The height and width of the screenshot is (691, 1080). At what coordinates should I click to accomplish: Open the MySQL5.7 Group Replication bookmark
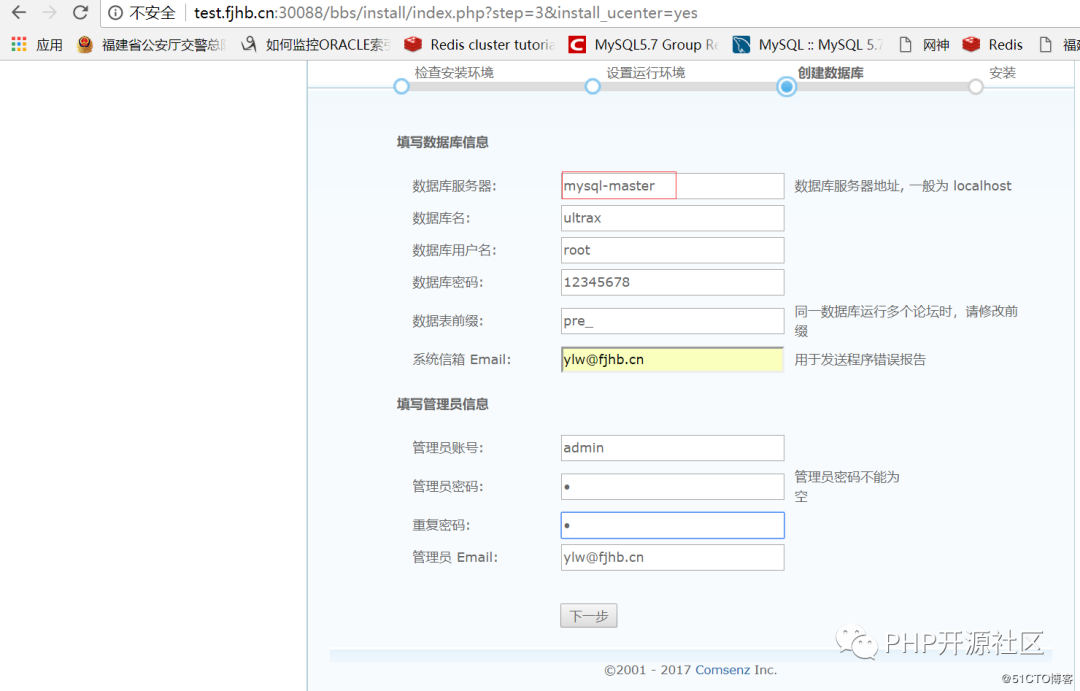(643, 45)
